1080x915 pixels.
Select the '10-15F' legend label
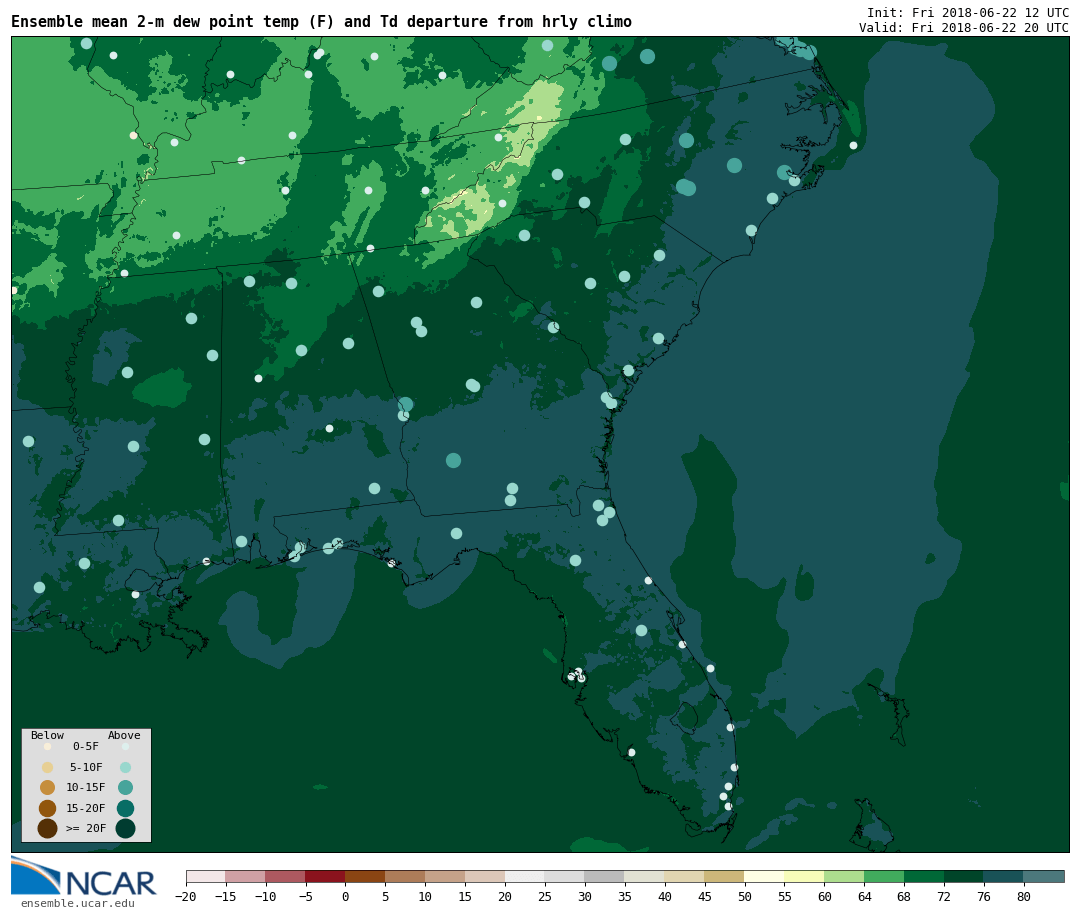(x=86, y=788)
